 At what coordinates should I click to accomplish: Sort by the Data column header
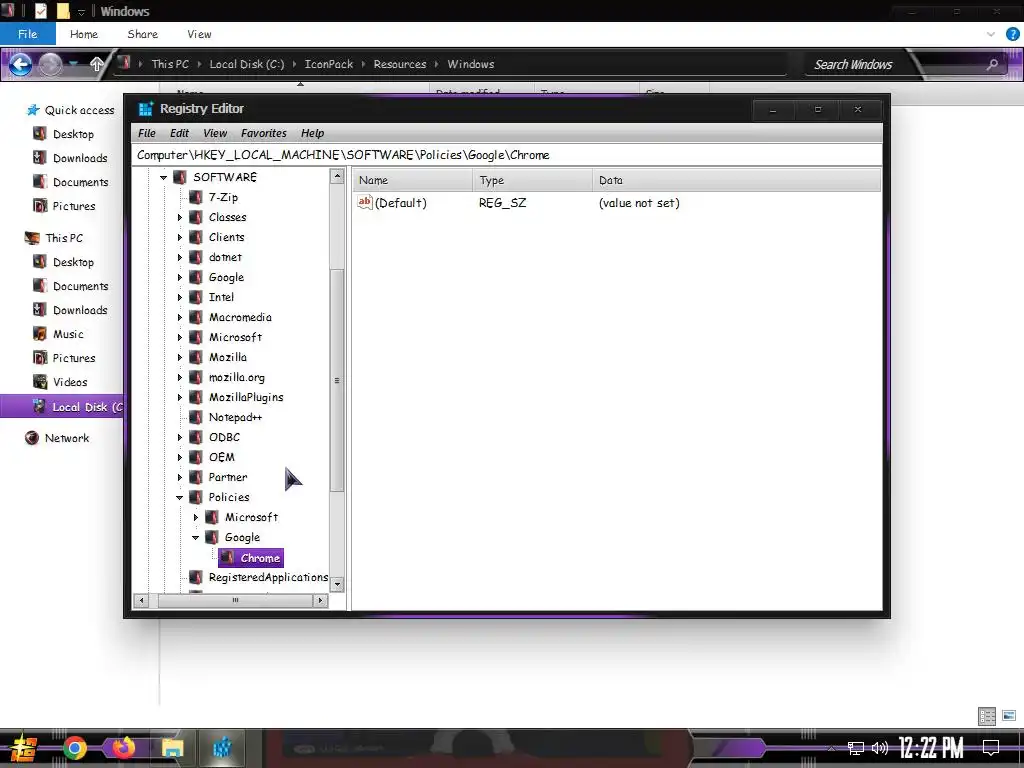(x=737, y=180)
